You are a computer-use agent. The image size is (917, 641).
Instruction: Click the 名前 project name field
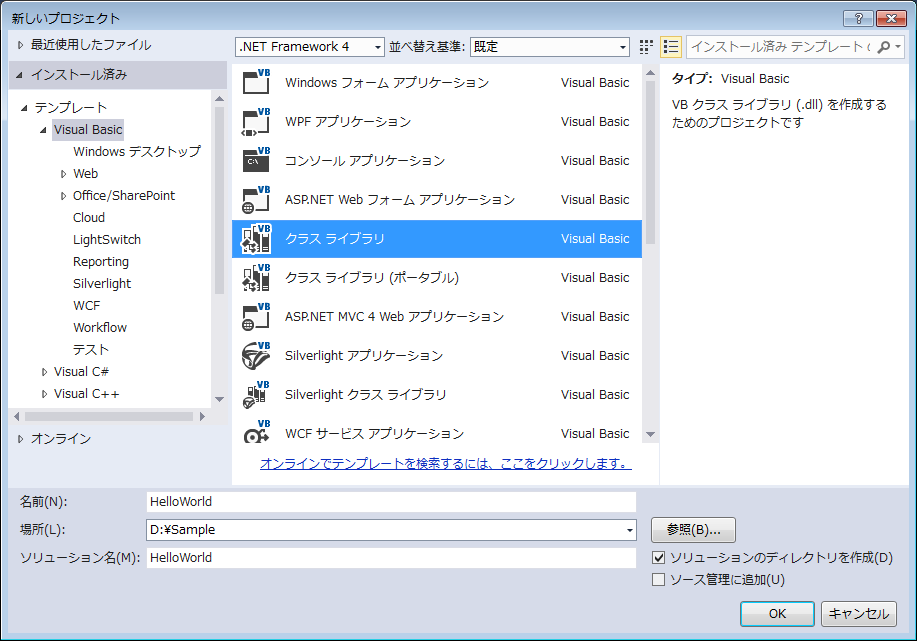pyautogui.click(x=391, y=502)
